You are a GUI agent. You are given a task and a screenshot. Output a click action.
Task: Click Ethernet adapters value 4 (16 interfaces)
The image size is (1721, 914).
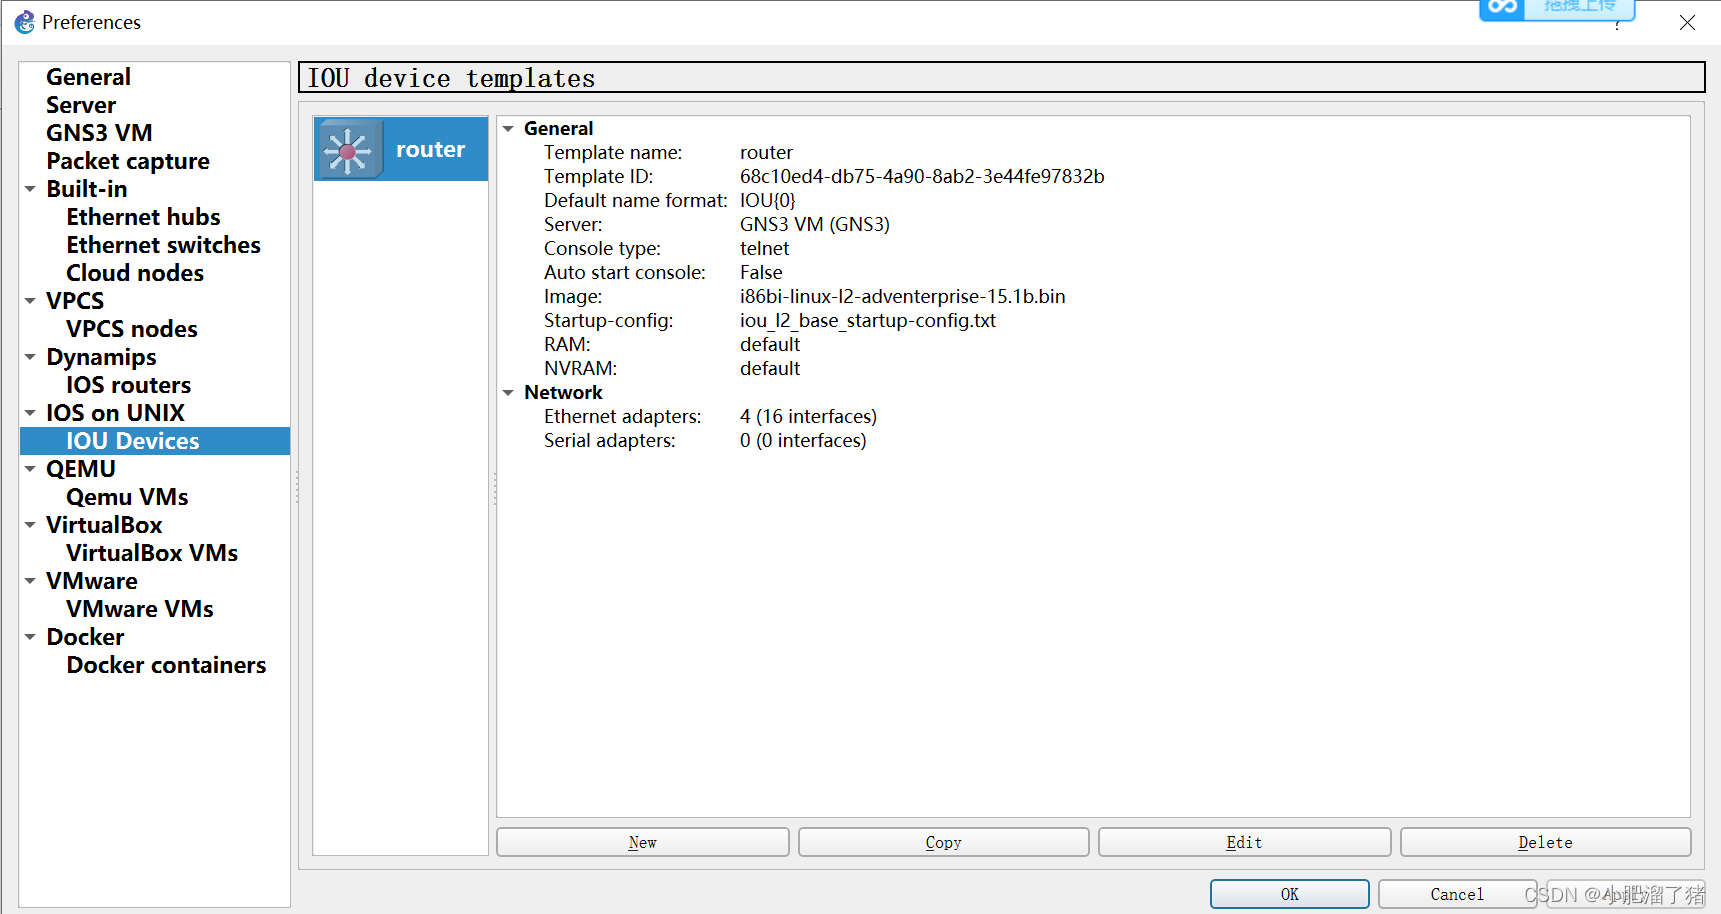tap(808, 417)
